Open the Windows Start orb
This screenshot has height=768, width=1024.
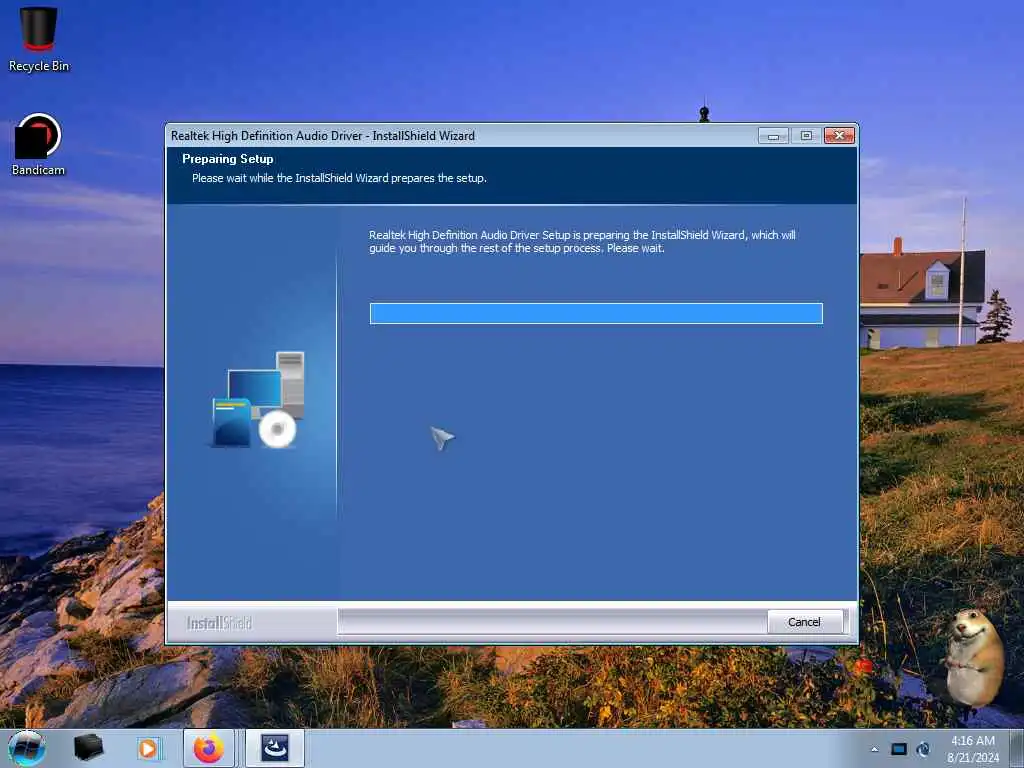[x=27, y=748]
